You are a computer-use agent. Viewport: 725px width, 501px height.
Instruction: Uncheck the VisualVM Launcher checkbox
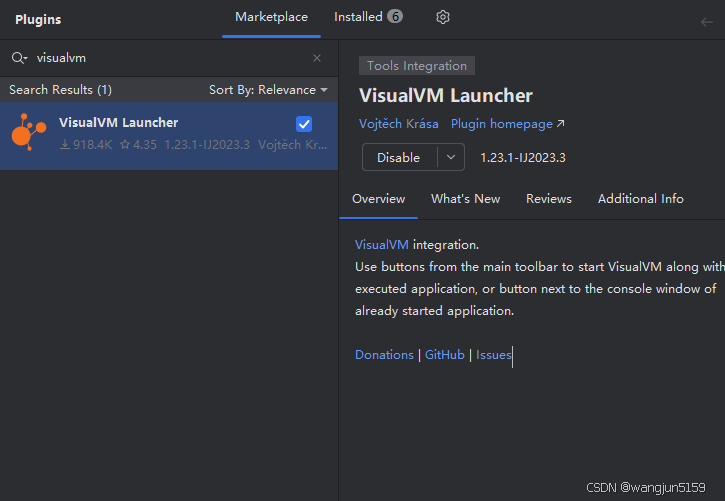point(304,124)
